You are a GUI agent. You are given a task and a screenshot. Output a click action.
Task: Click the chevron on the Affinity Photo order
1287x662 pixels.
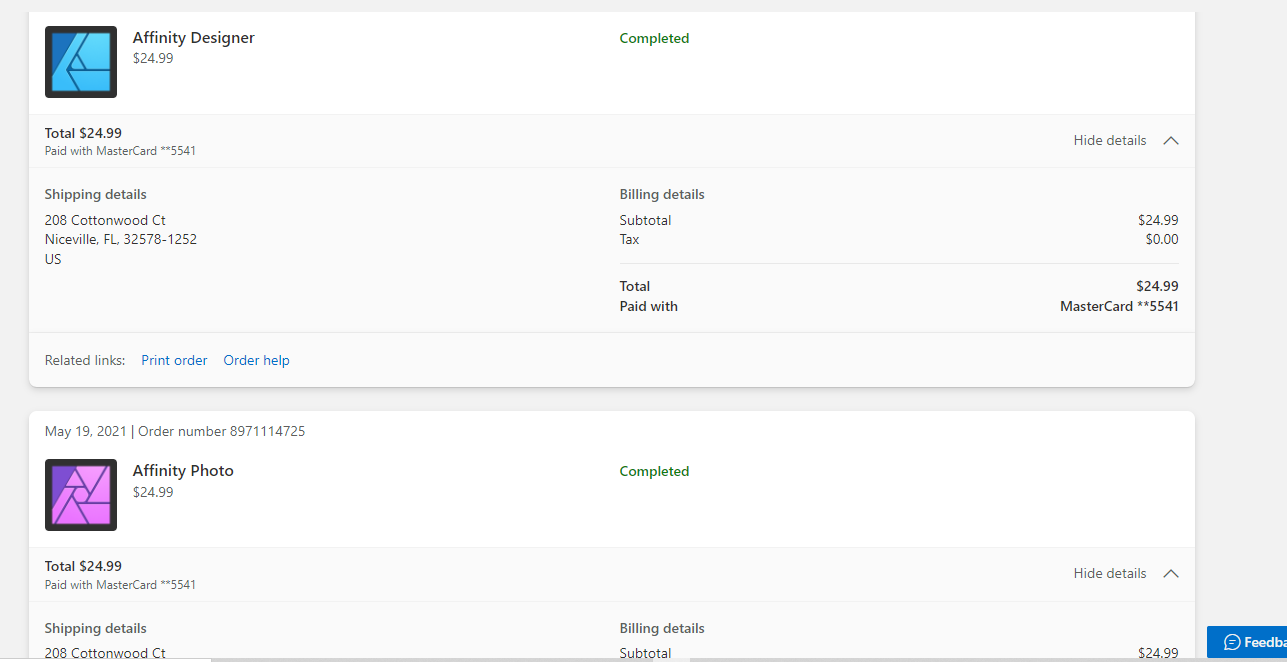click(1170, 573)
